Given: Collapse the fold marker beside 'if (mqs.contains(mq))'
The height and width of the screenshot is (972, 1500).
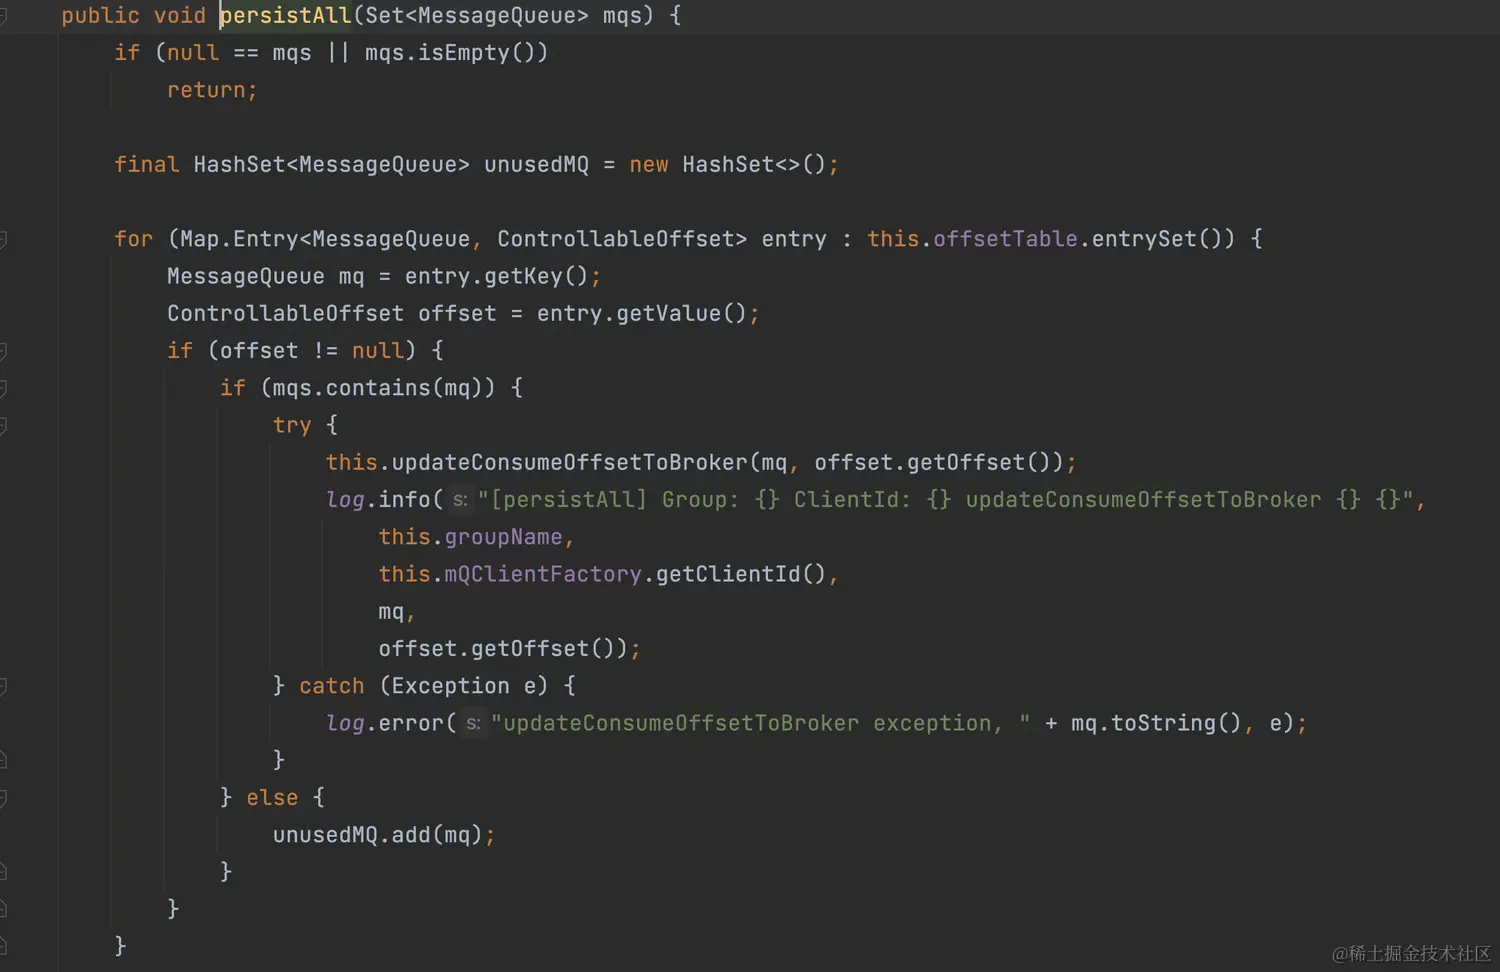Looking at the screenshot, I should click(3, 388).
